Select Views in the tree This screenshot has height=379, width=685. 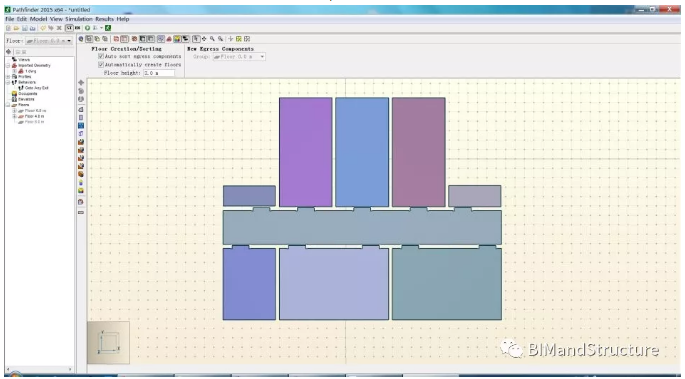click(x=24, y=60)
